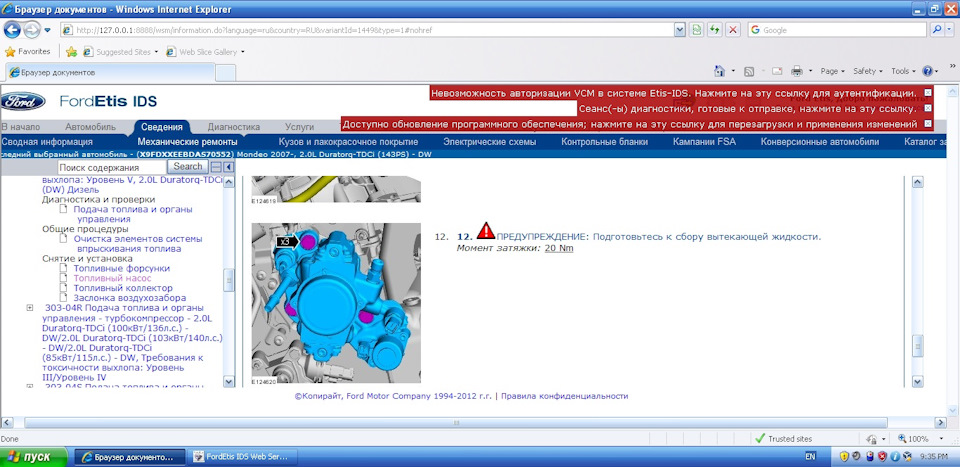Expand the 303-04R tree node
This screenshot has width=960, height=467.
click(x=30, y=308)
